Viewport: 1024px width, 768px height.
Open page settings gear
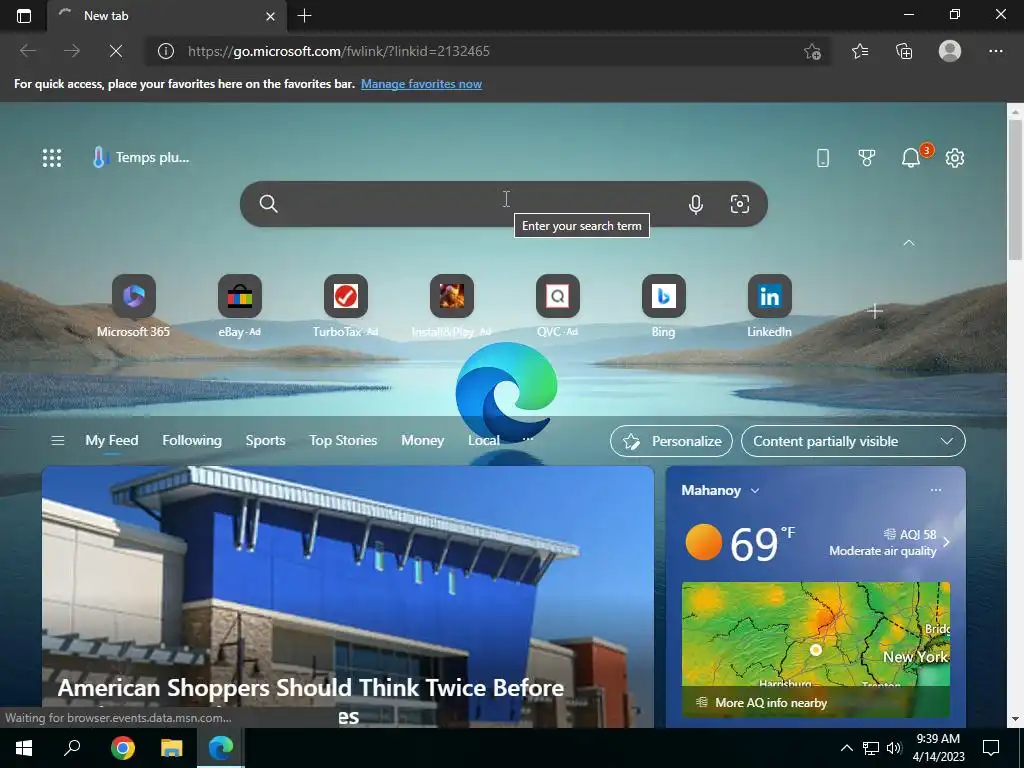click(955, 157)
